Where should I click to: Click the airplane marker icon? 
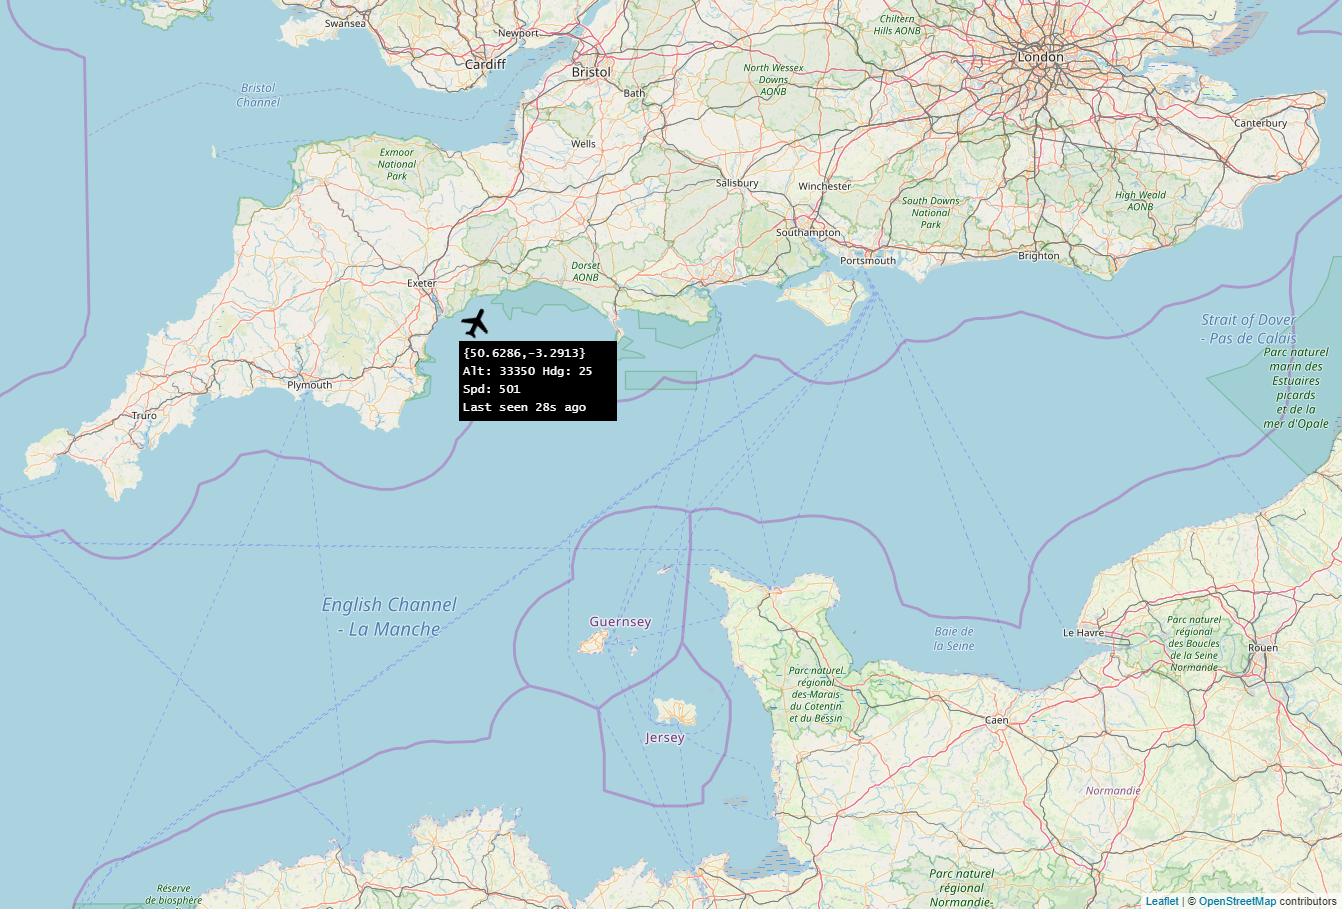[475, 324]
